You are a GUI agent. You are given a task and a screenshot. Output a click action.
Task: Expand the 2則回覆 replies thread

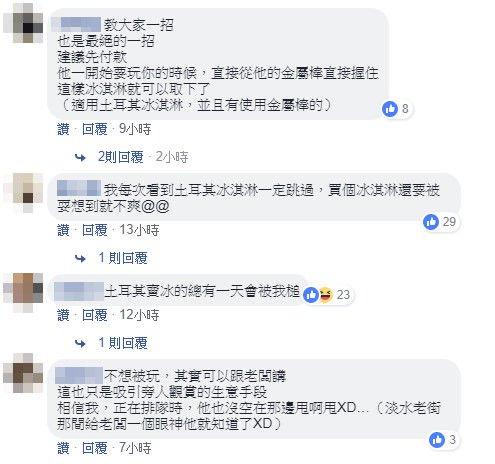point(121,157)
